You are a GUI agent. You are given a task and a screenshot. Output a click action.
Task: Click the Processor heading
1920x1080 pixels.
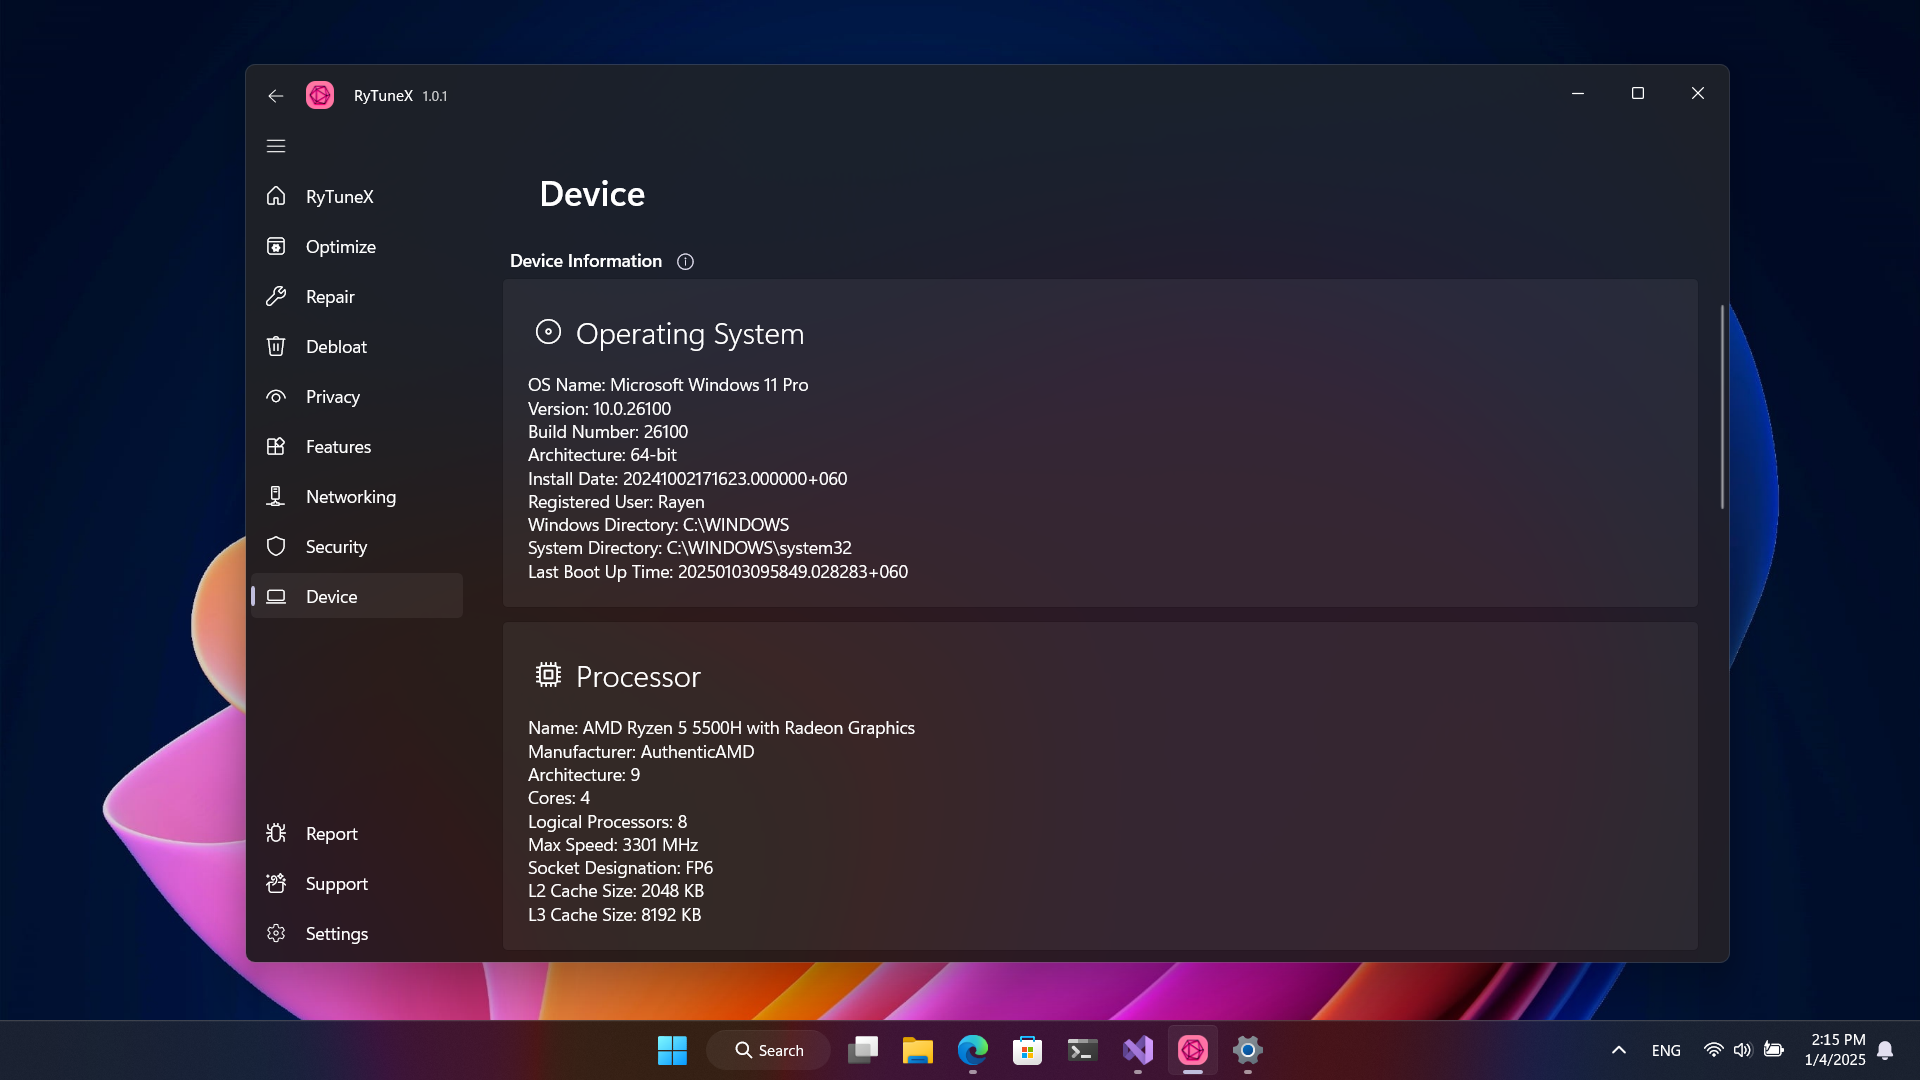[x=638, y=677]
